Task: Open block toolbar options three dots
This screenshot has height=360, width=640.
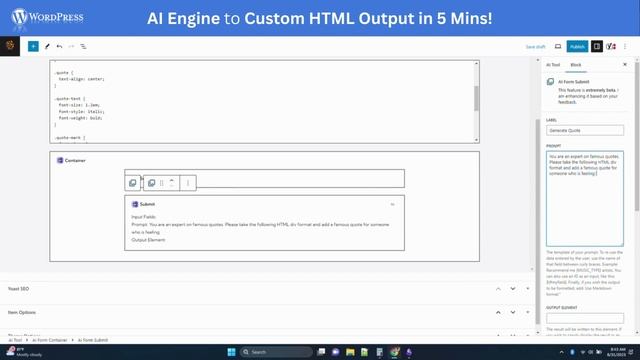Action: point(188,183)
